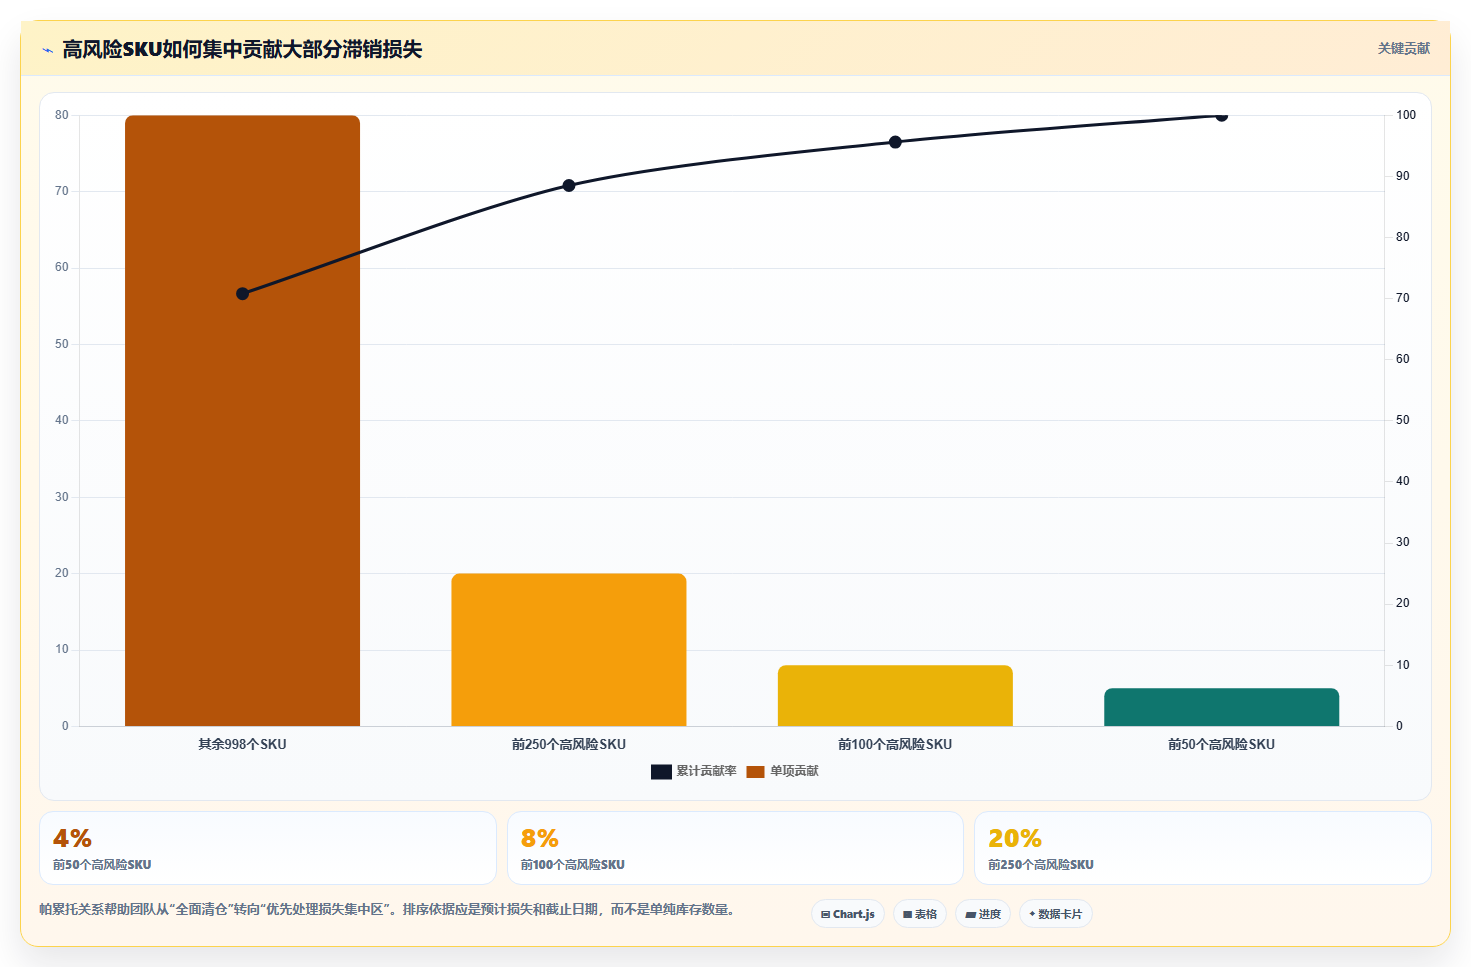Click the left axis value 40
Image resolution: width=1471 pixels, height=967 pixels.
click(62, 420)
